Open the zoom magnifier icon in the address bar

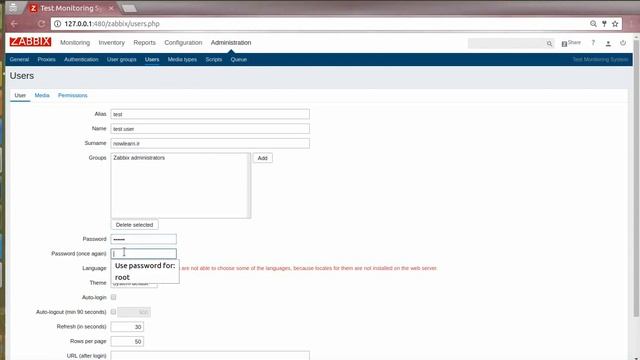pos(593,24)
